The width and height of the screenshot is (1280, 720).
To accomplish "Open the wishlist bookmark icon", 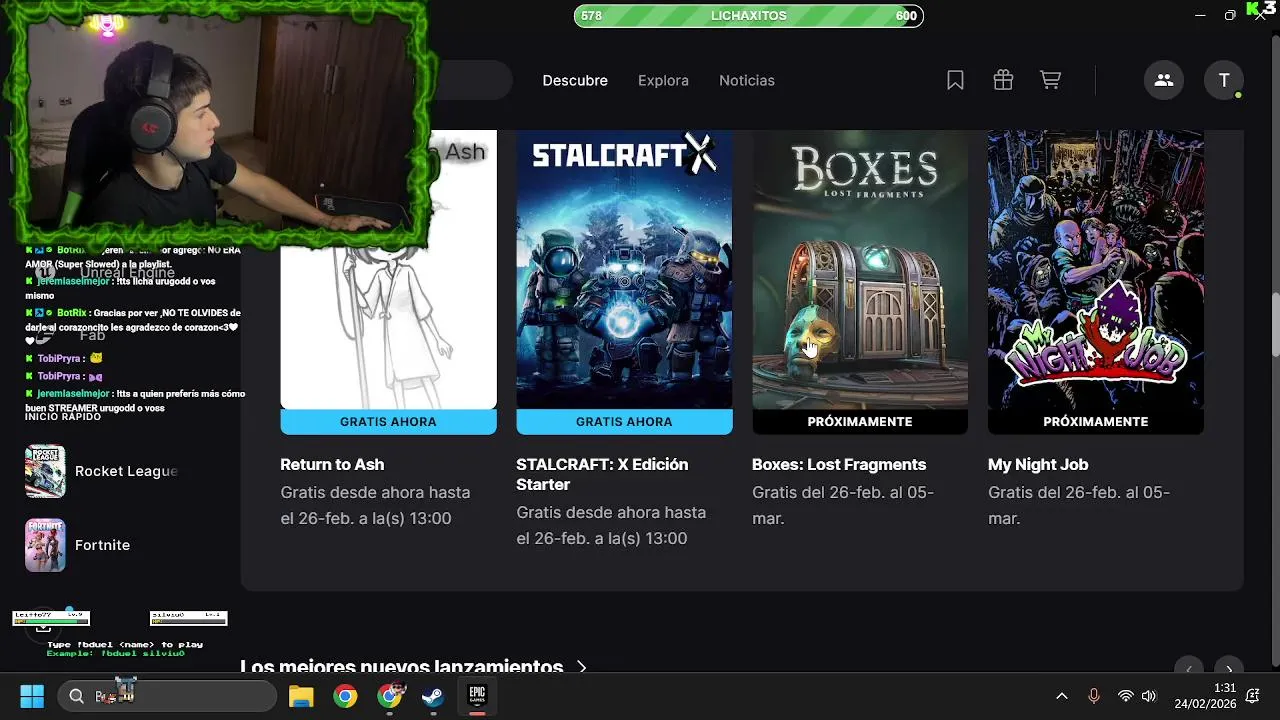I will point(955,80).
